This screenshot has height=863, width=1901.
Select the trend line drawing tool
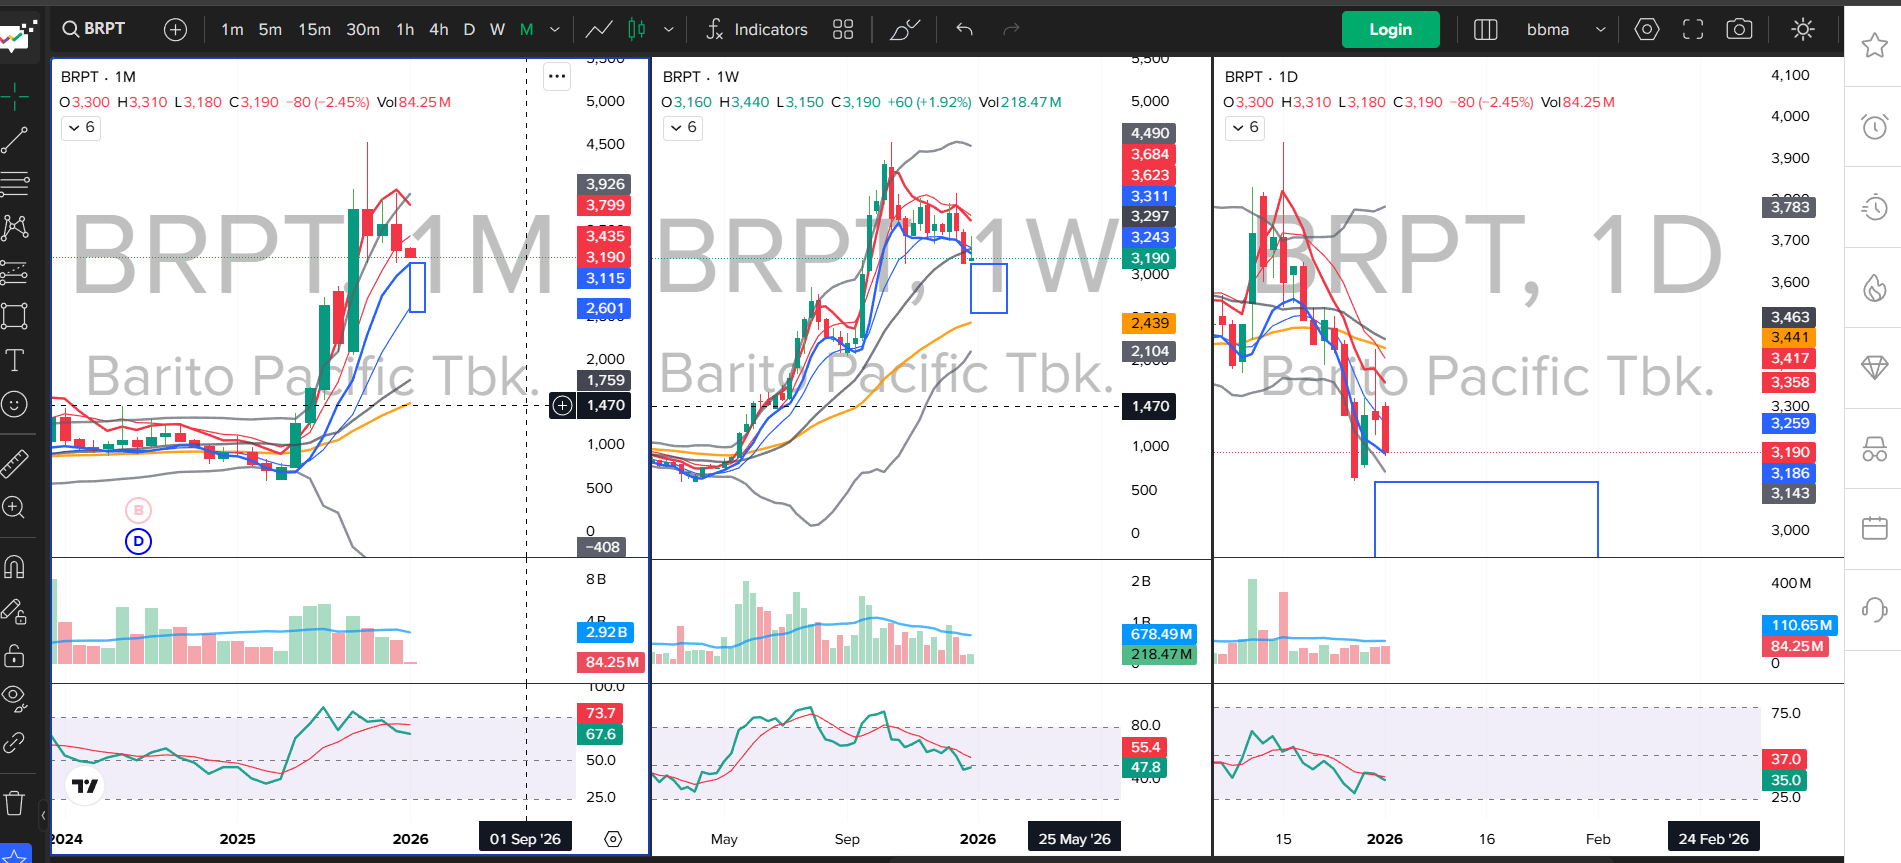point(15,140)
